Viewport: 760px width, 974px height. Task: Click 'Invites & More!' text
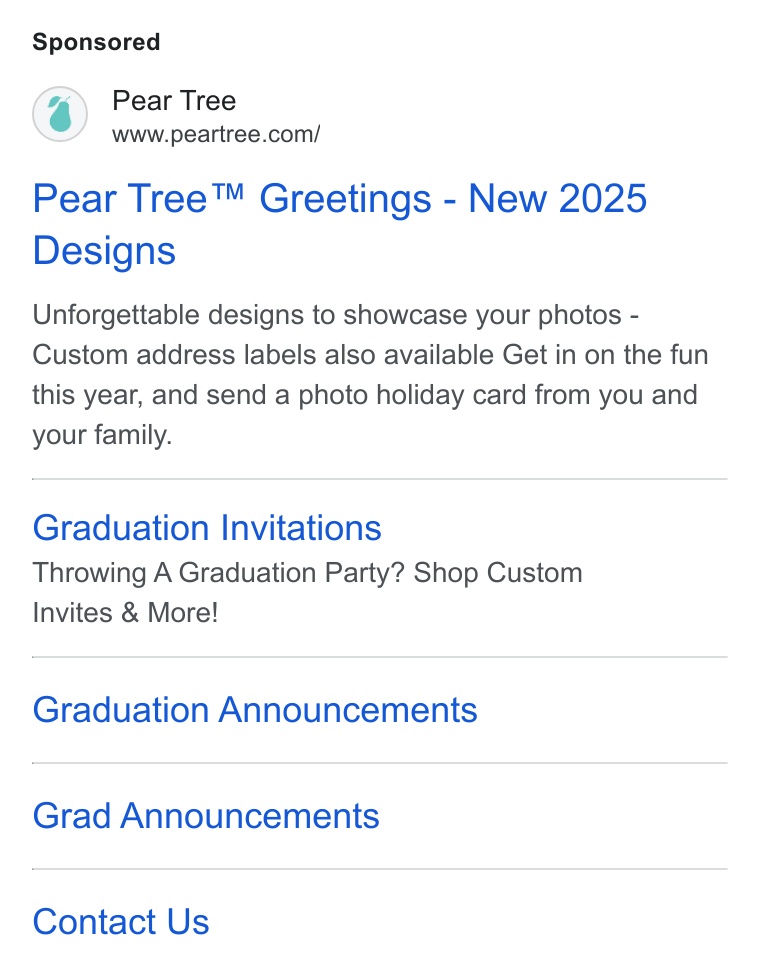126,612
